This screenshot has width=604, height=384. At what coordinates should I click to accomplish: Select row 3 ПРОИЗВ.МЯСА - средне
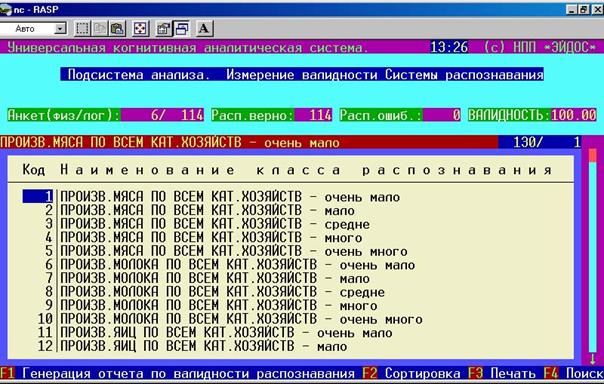[208, 224]
